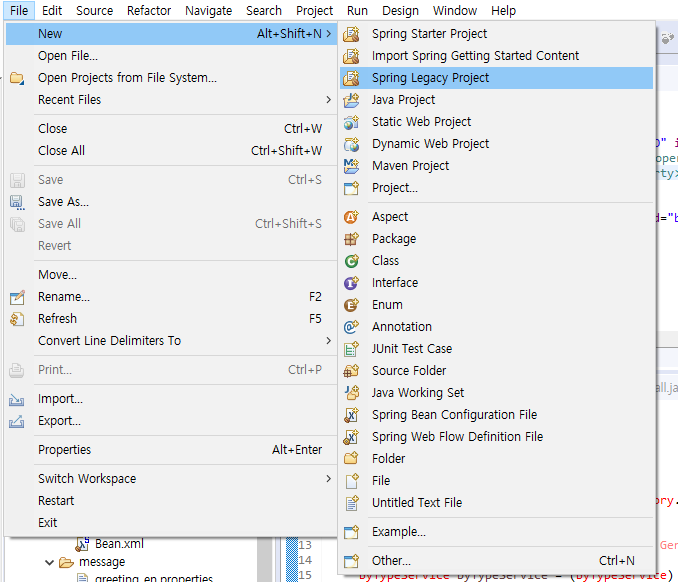This screenshot has height=582, width=678.
Task: Select Bean.xml in the project tree
Action: [119, 544]
